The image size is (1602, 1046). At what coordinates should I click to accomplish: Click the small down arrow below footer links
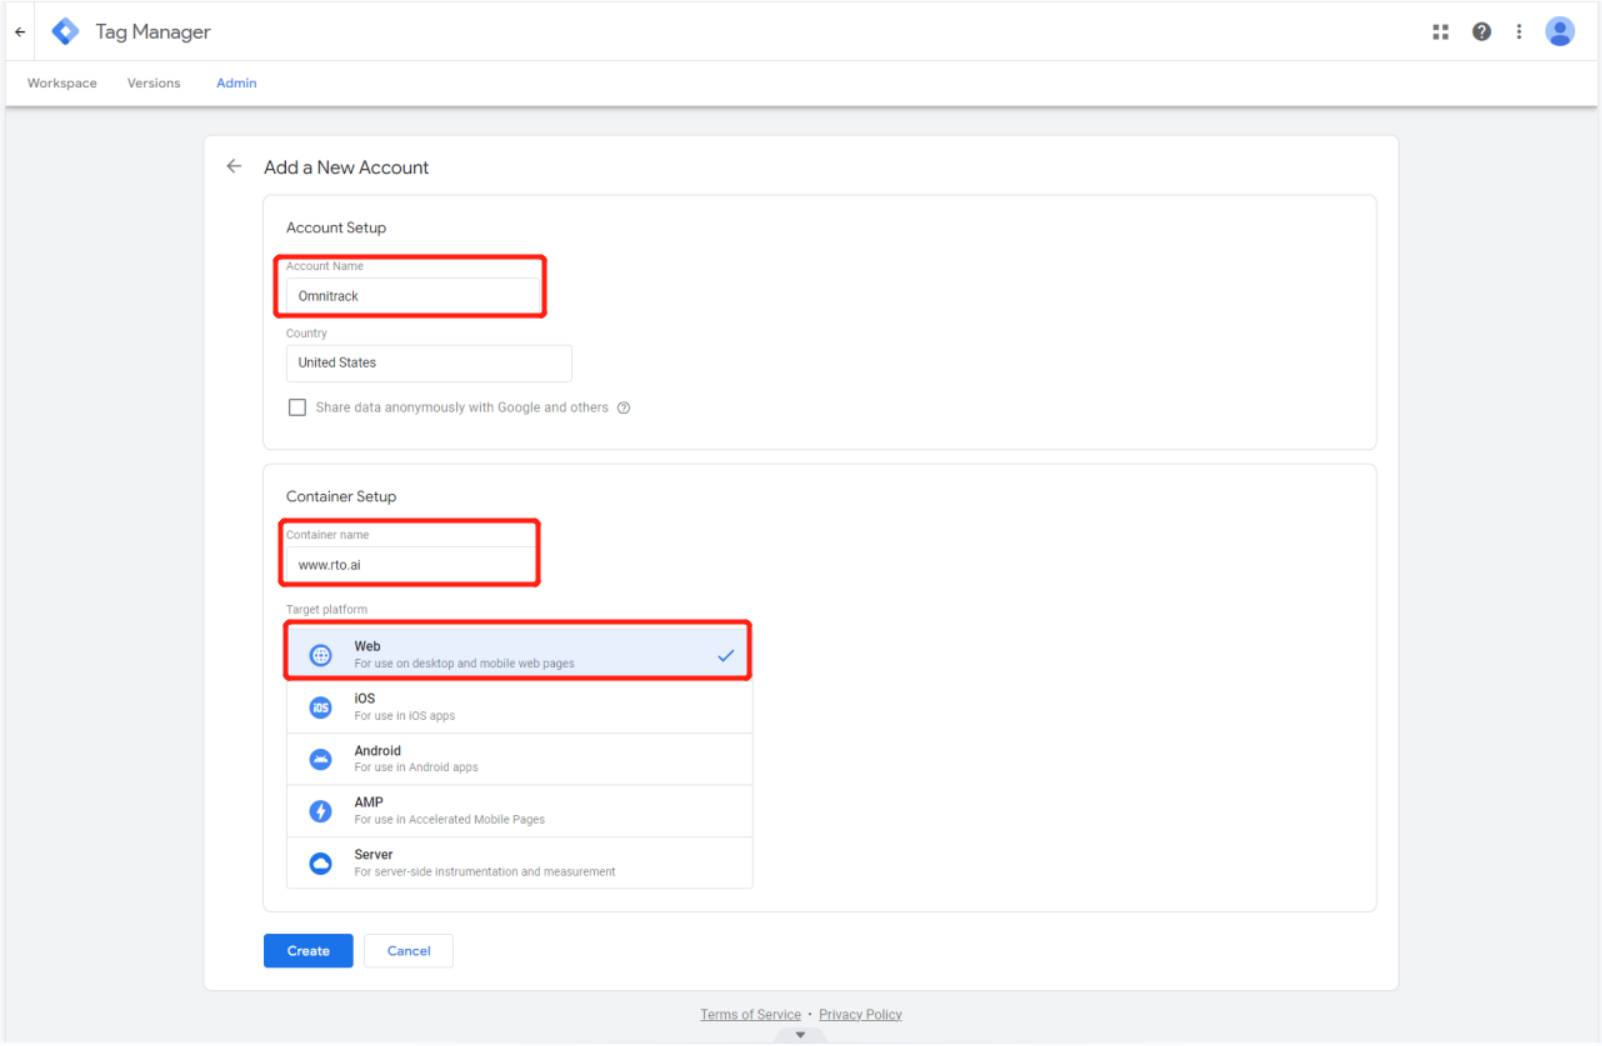coord(800,1035)
